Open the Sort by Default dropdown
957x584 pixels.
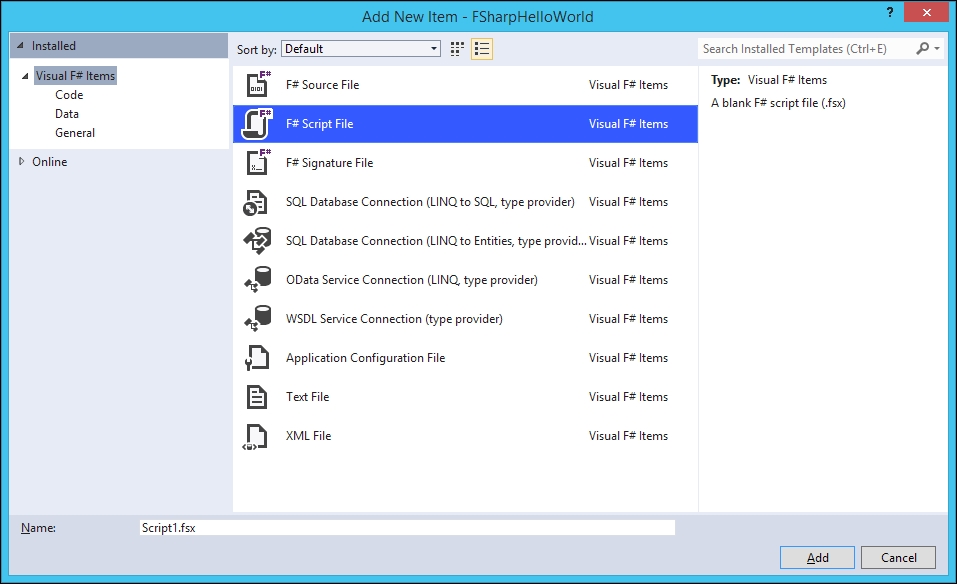tap(361, 49)
